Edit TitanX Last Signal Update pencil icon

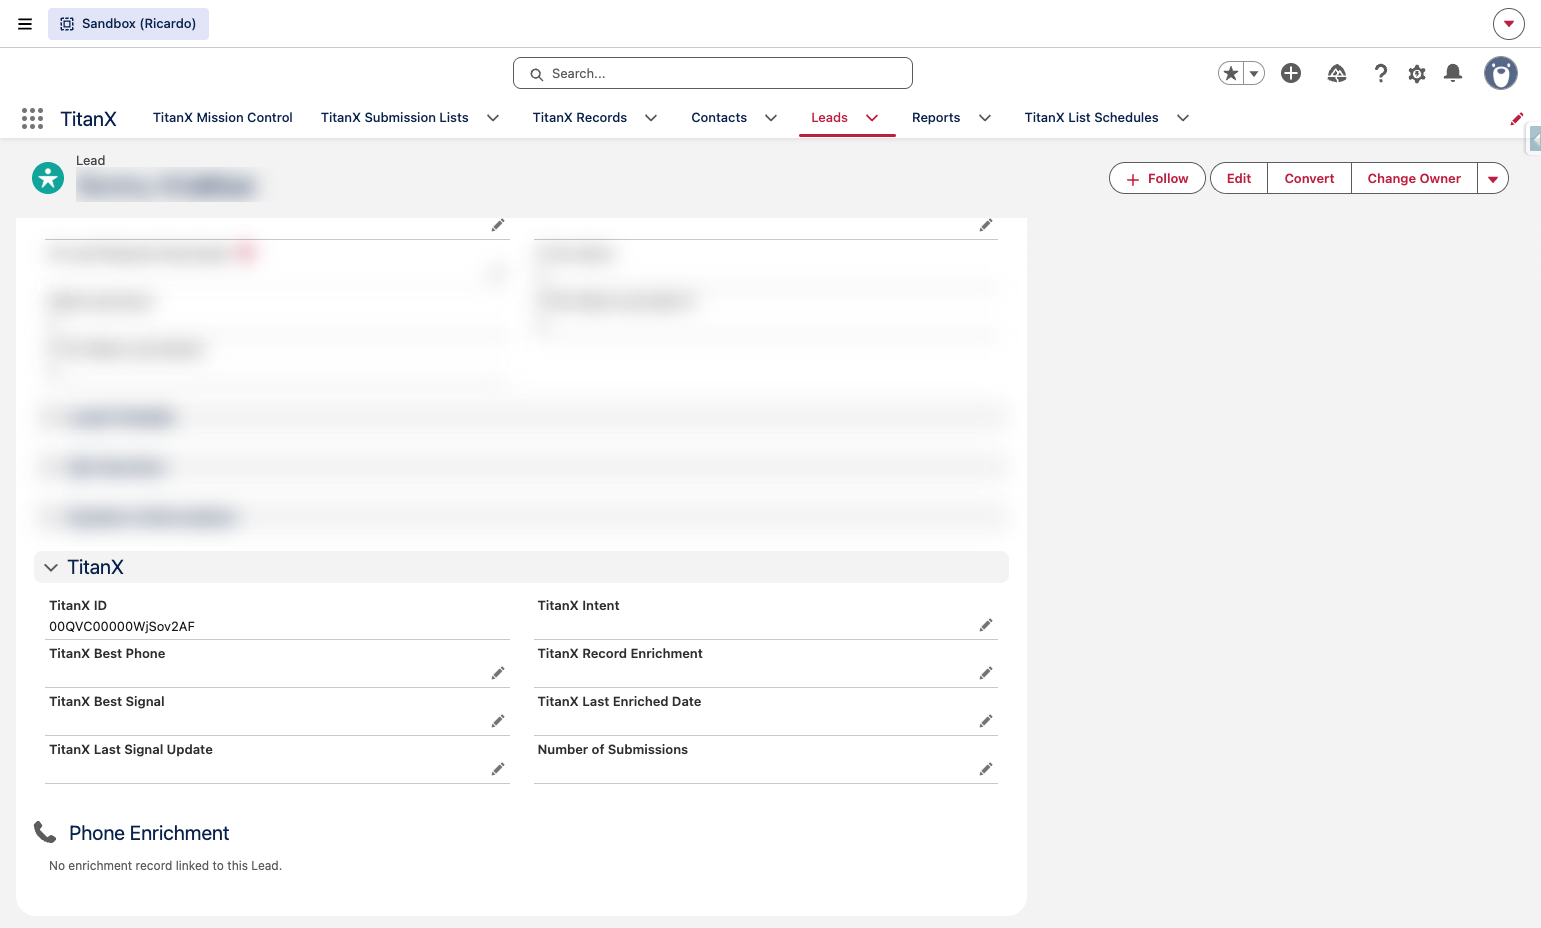(498, 769)
